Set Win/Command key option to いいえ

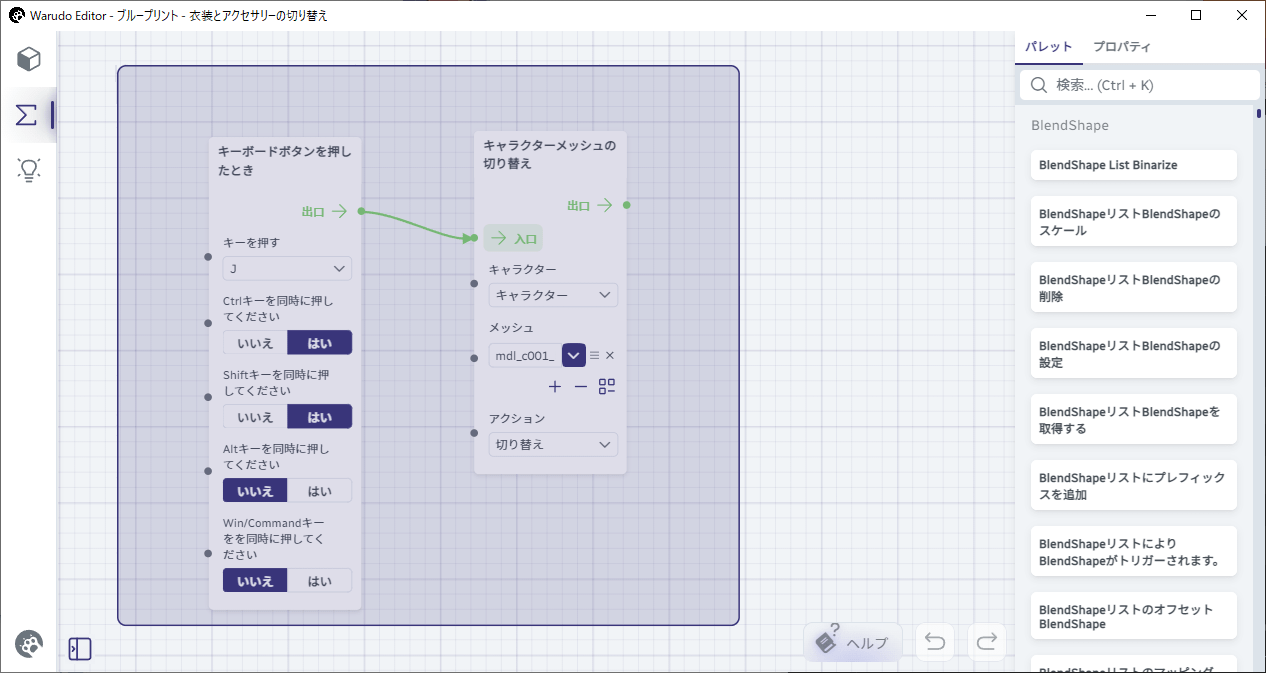tap(255, 581)
